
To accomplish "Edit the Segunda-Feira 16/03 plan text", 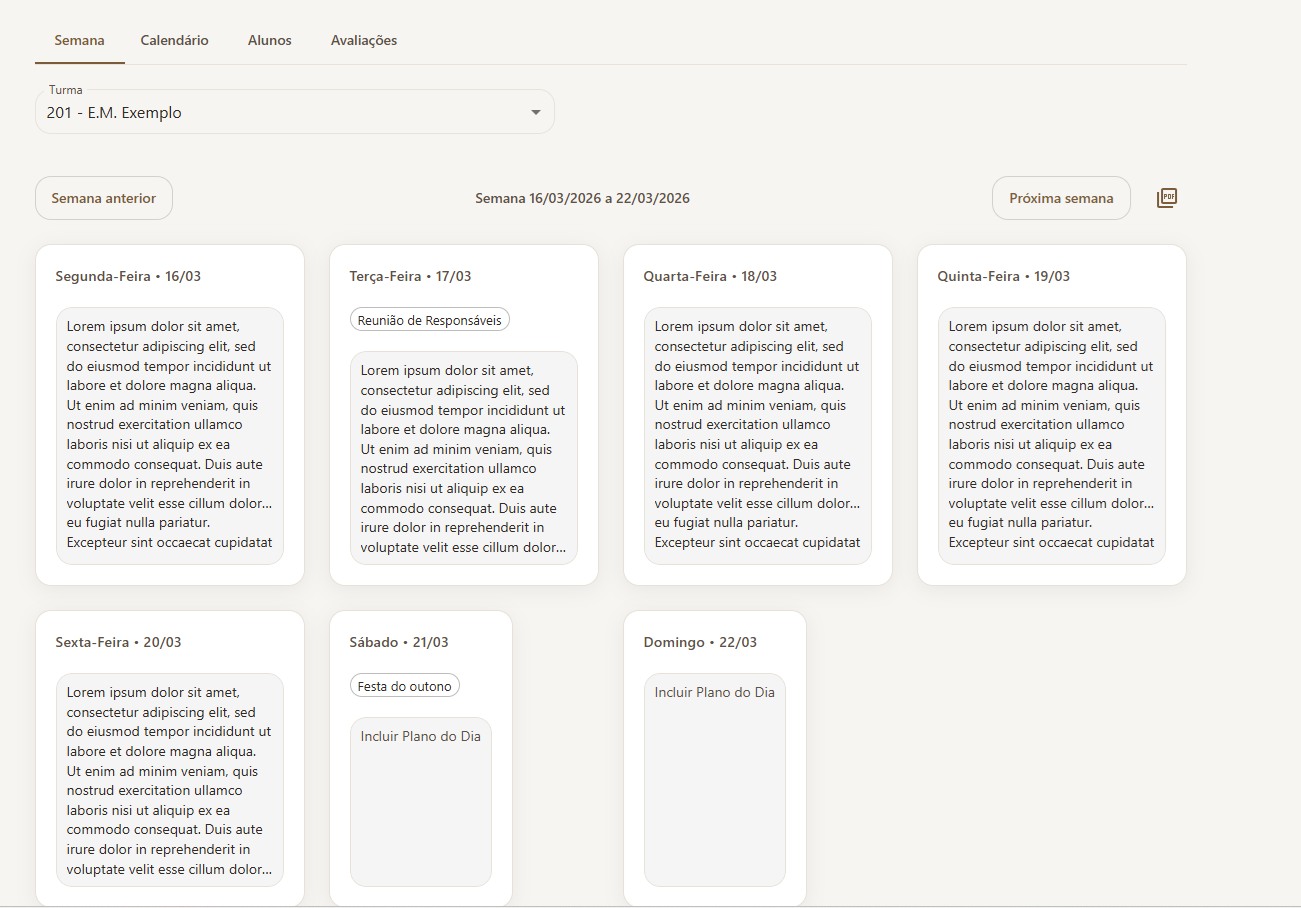I will 170,435.
